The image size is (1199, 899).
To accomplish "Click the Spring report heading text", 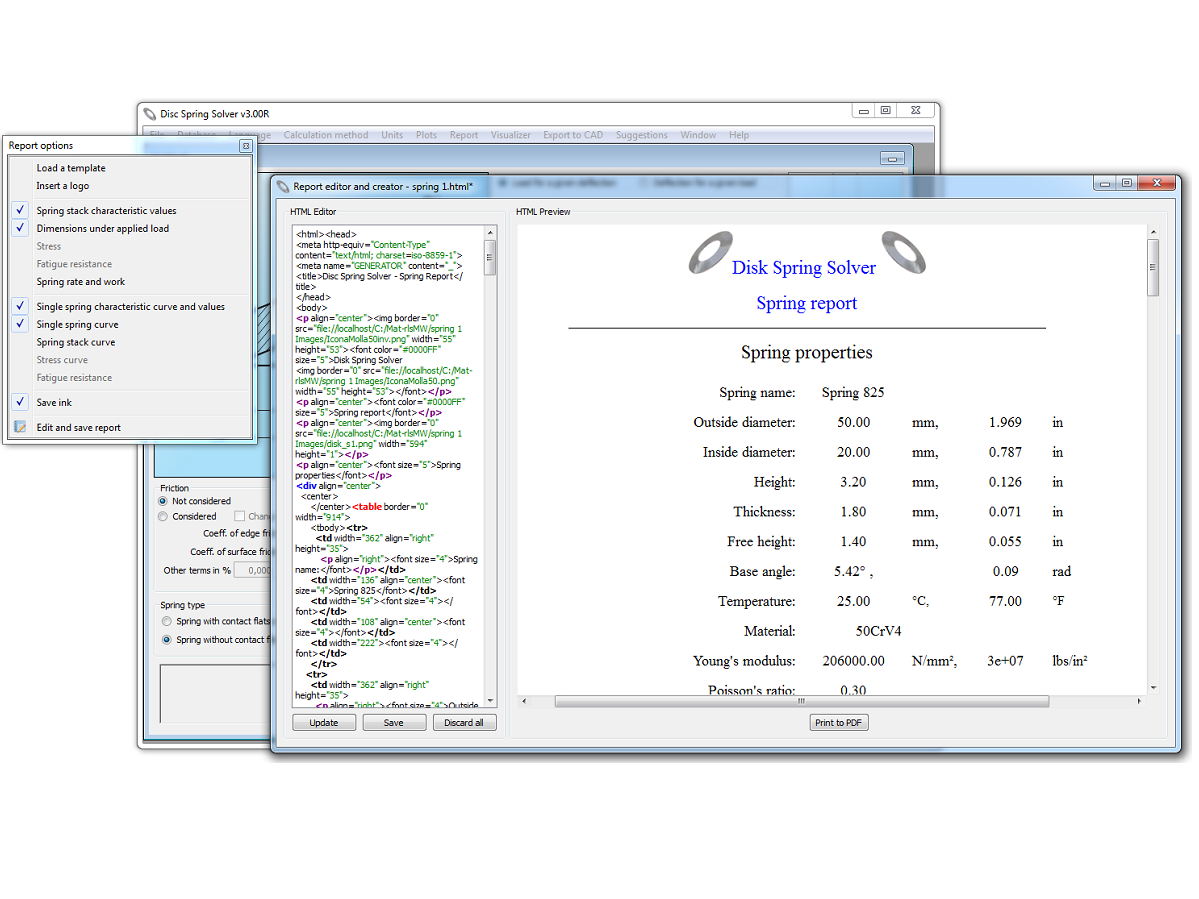I will (807, 303).
